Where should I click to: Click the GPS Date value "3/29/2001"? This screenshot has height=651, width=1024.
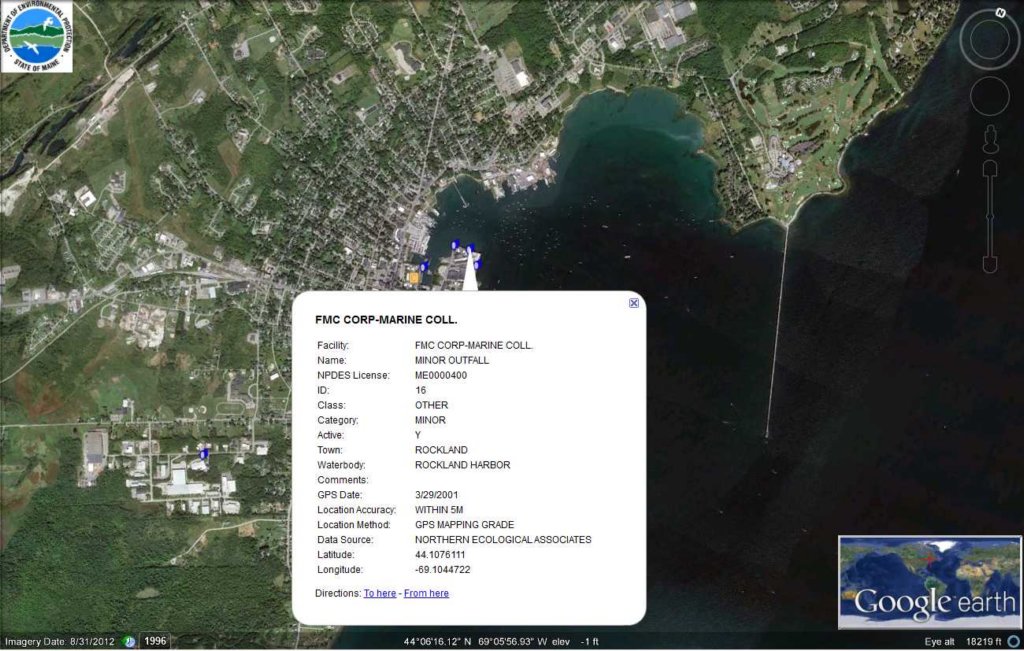pyautogui.click(x=436, y=495)
